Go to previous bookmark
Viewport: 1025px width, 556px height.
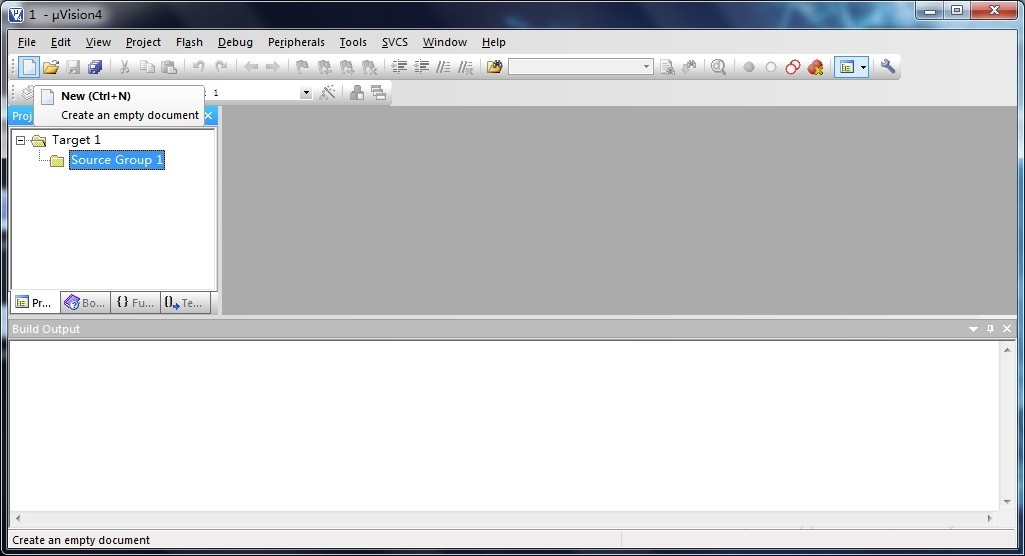coord(324,67)
